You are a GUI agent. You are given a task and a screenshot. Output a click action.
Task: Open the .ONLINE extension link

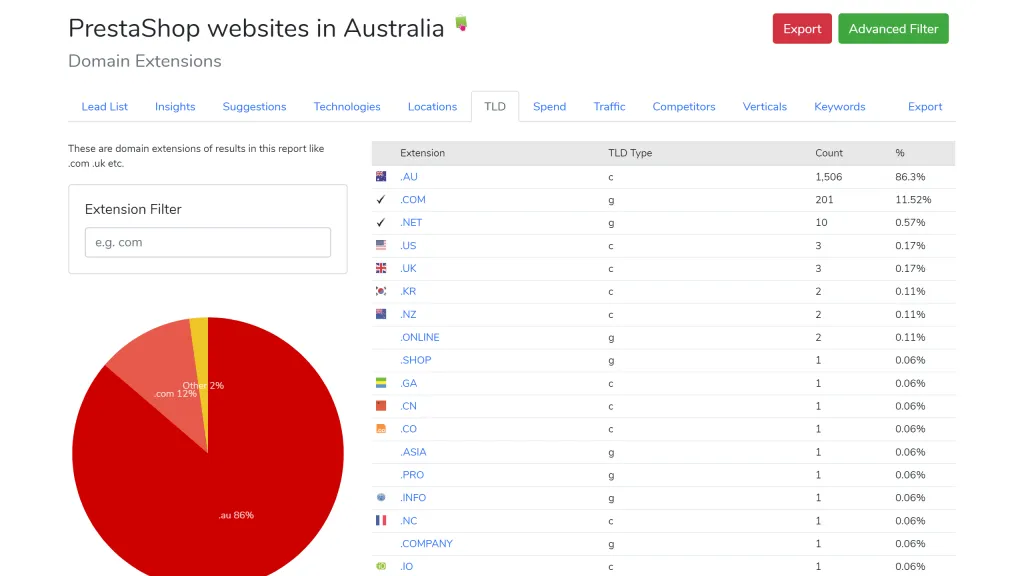click(x=420, y=337)
